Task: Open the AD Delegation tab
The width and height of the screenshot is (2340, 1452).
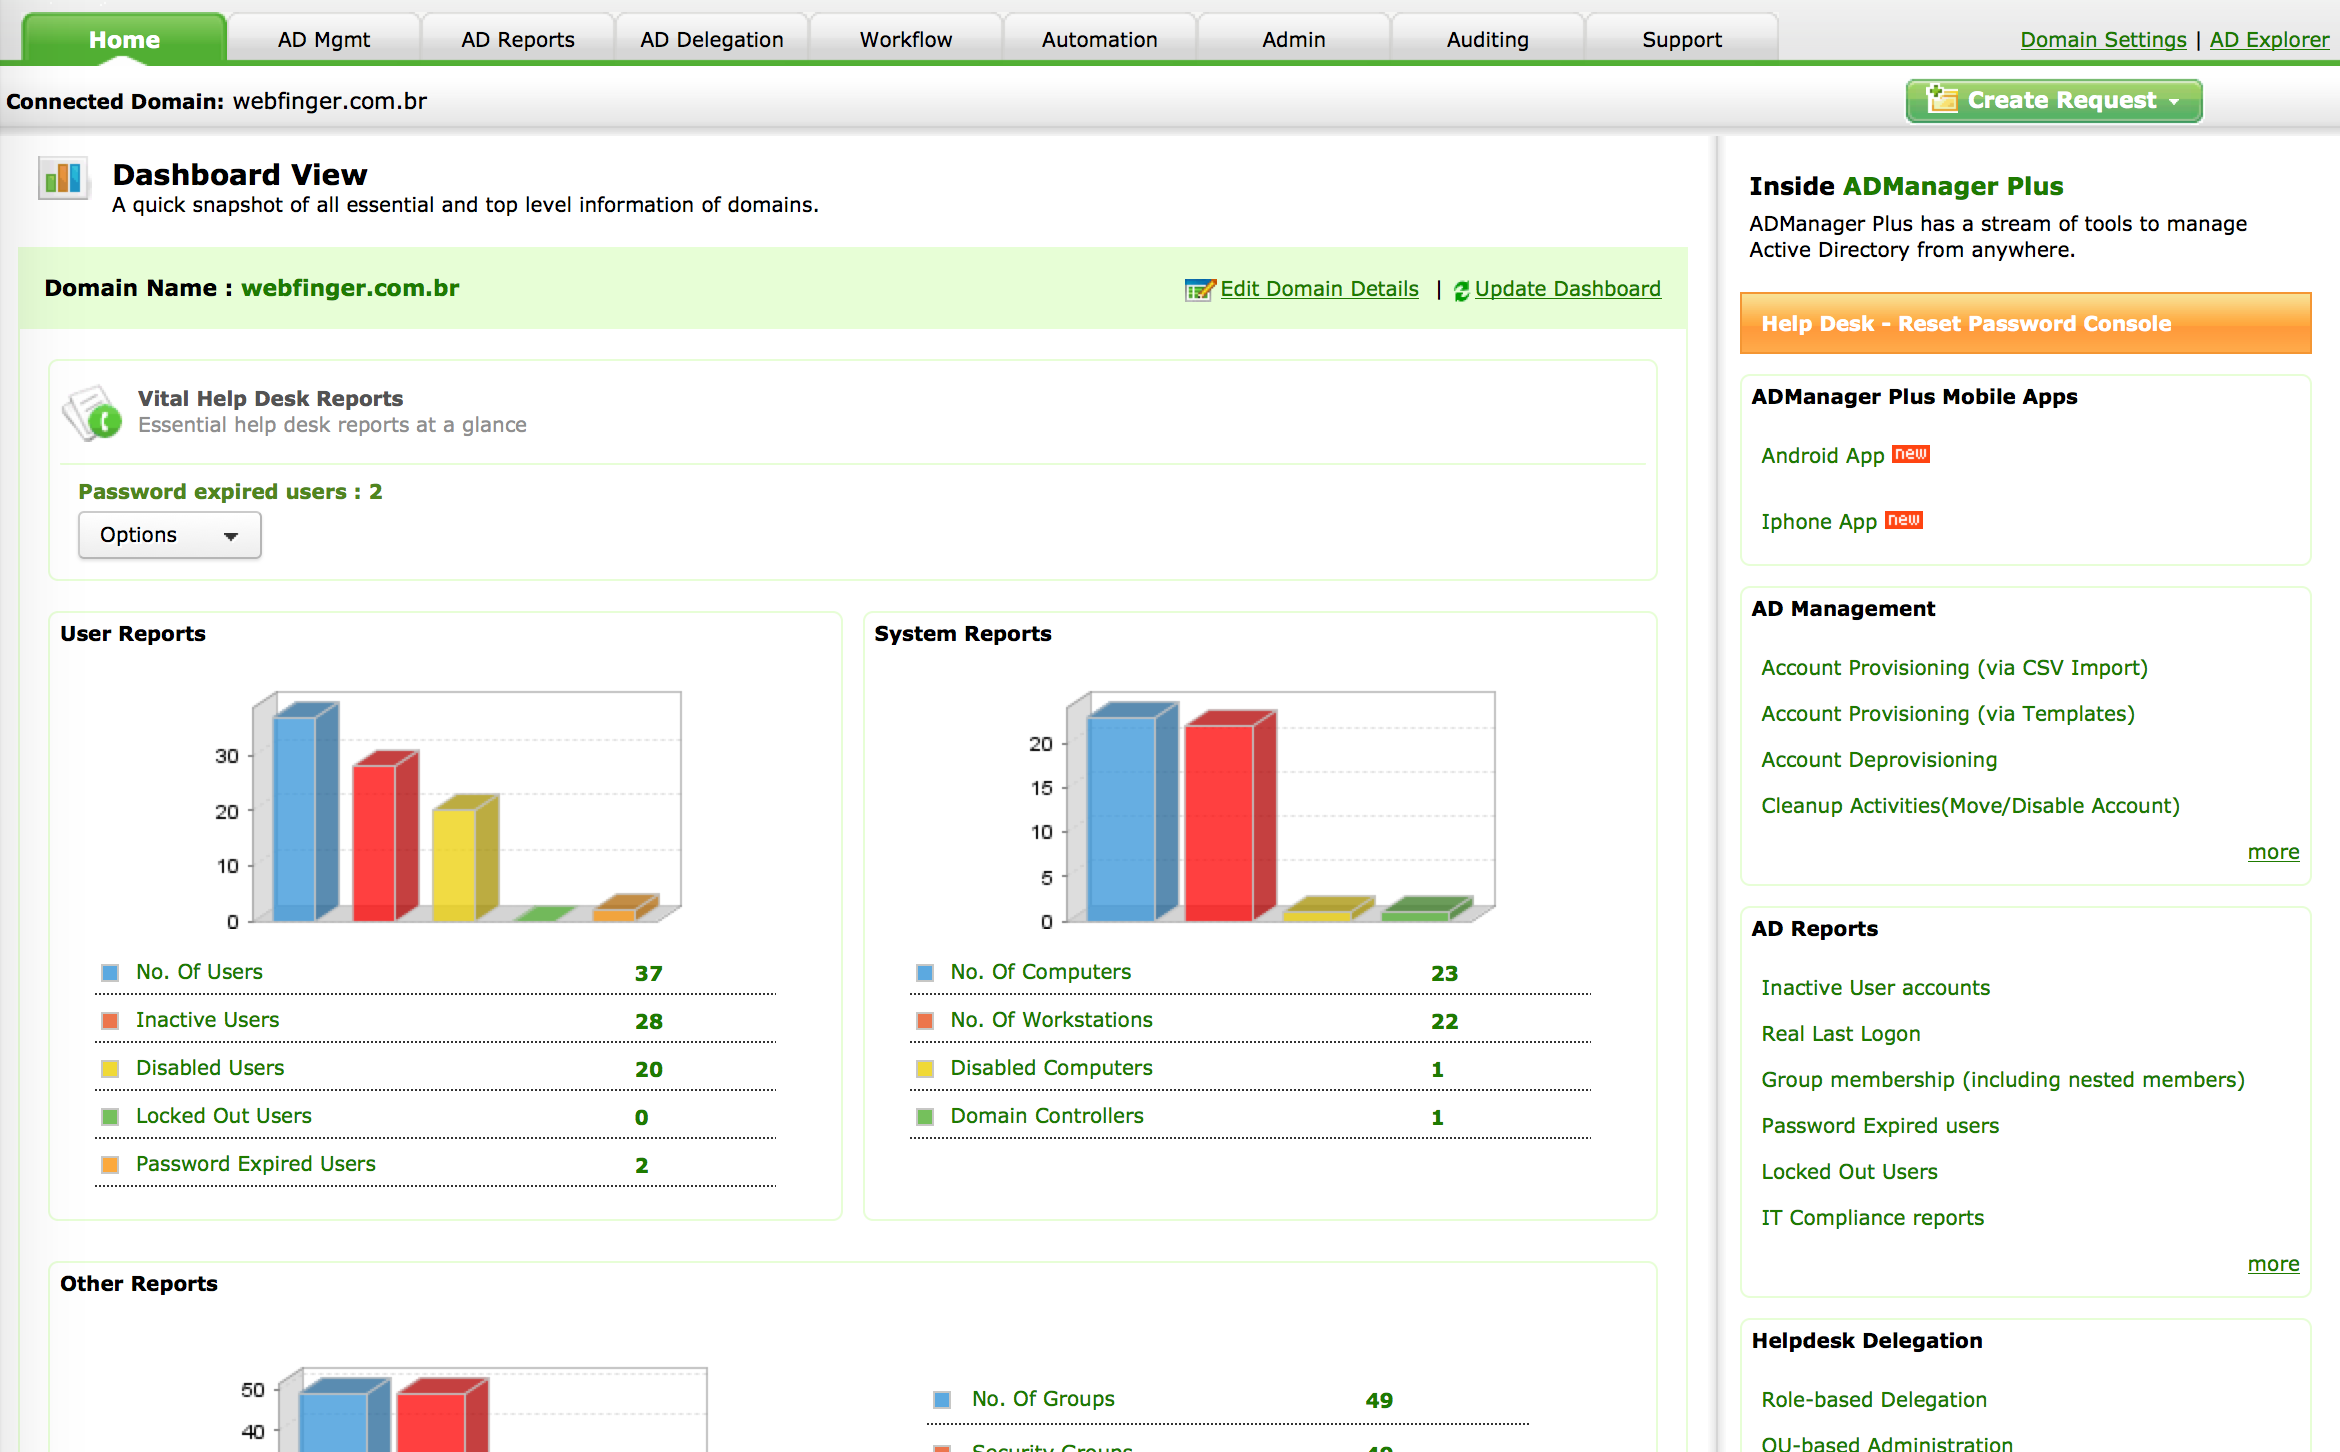Action: 712,39
